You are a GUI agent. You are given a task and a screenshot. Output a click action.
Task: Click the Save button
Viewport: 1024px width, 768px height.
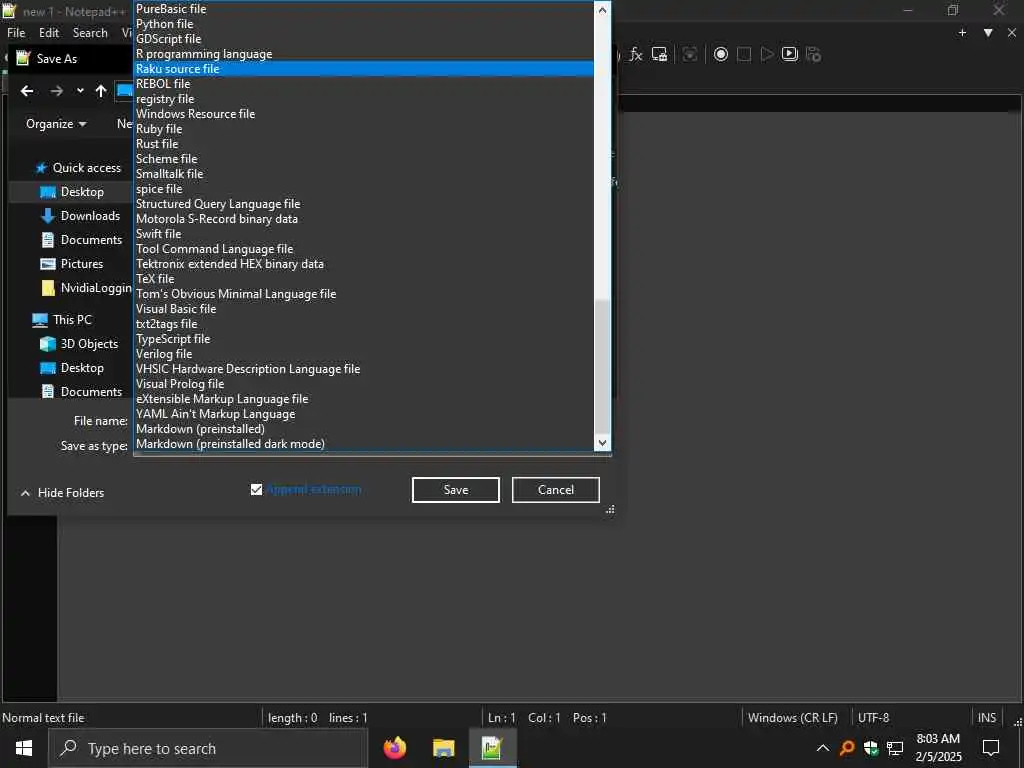456,490
